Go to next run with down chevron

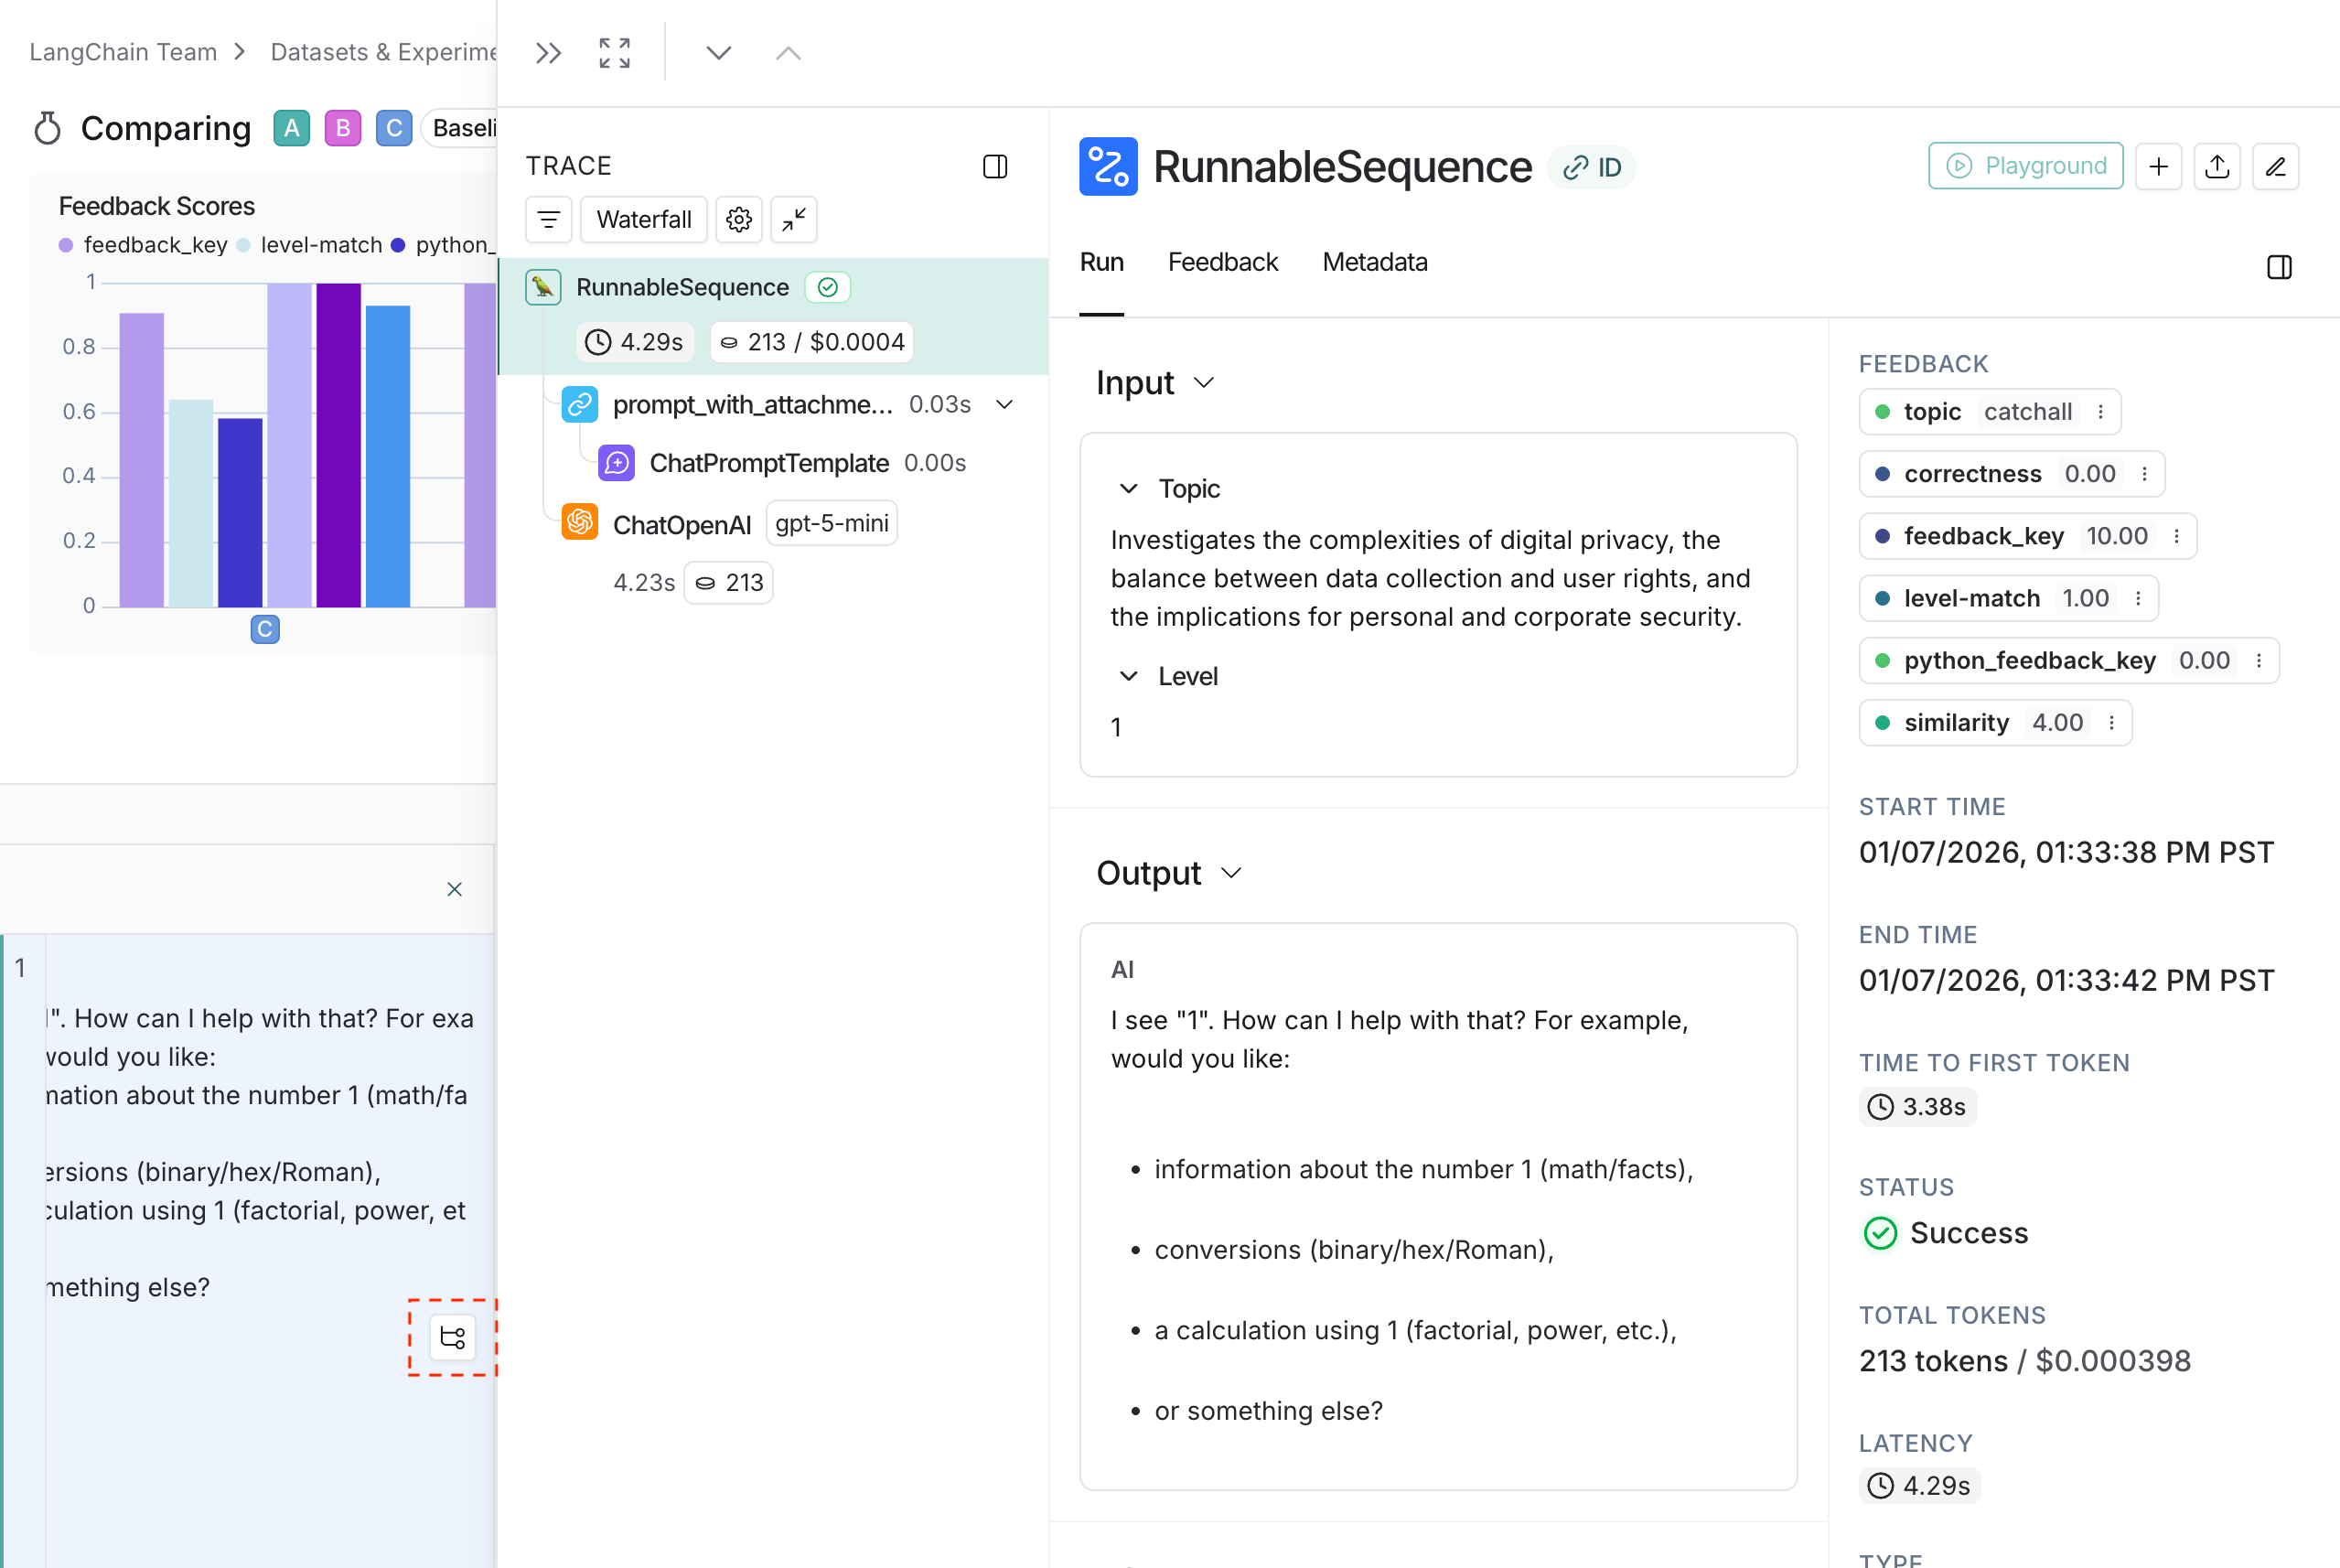click(718, 53)
